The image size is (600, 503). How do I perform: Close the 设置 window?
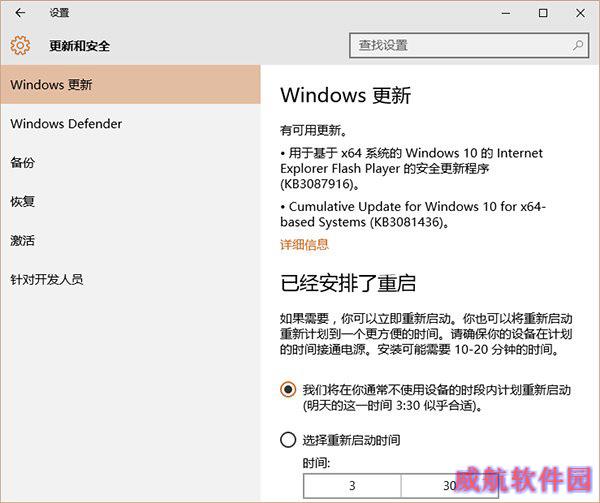click(580, 13)
